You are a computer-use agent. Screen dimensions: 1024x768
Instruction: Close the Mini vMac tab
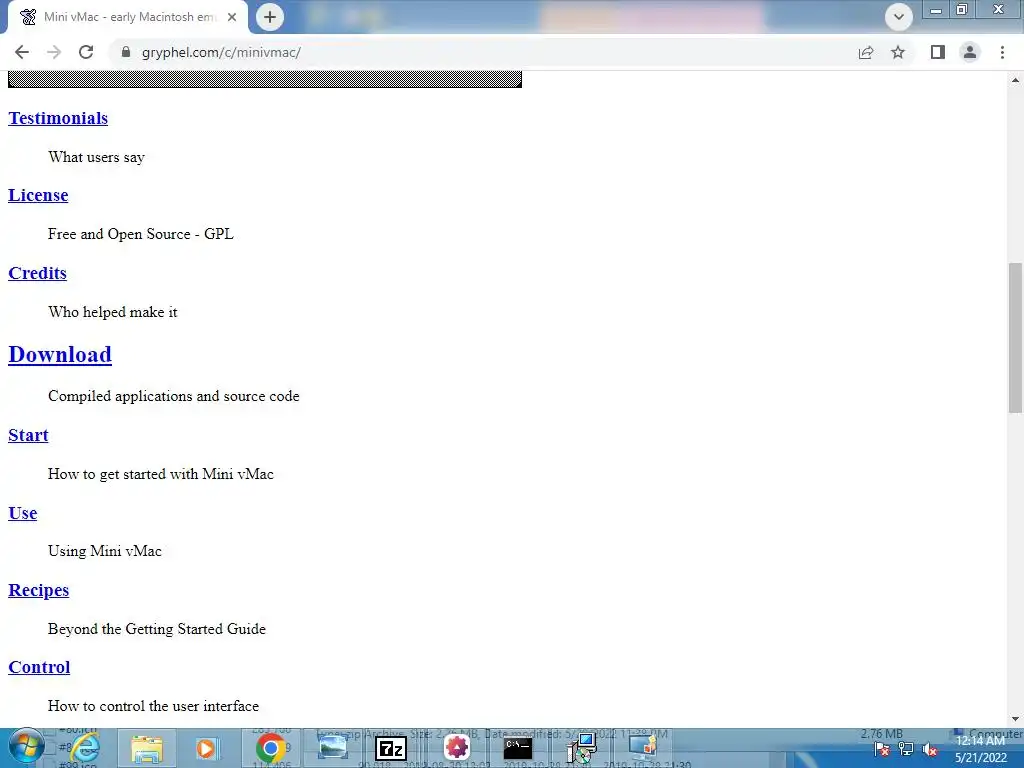click(232, 17)
